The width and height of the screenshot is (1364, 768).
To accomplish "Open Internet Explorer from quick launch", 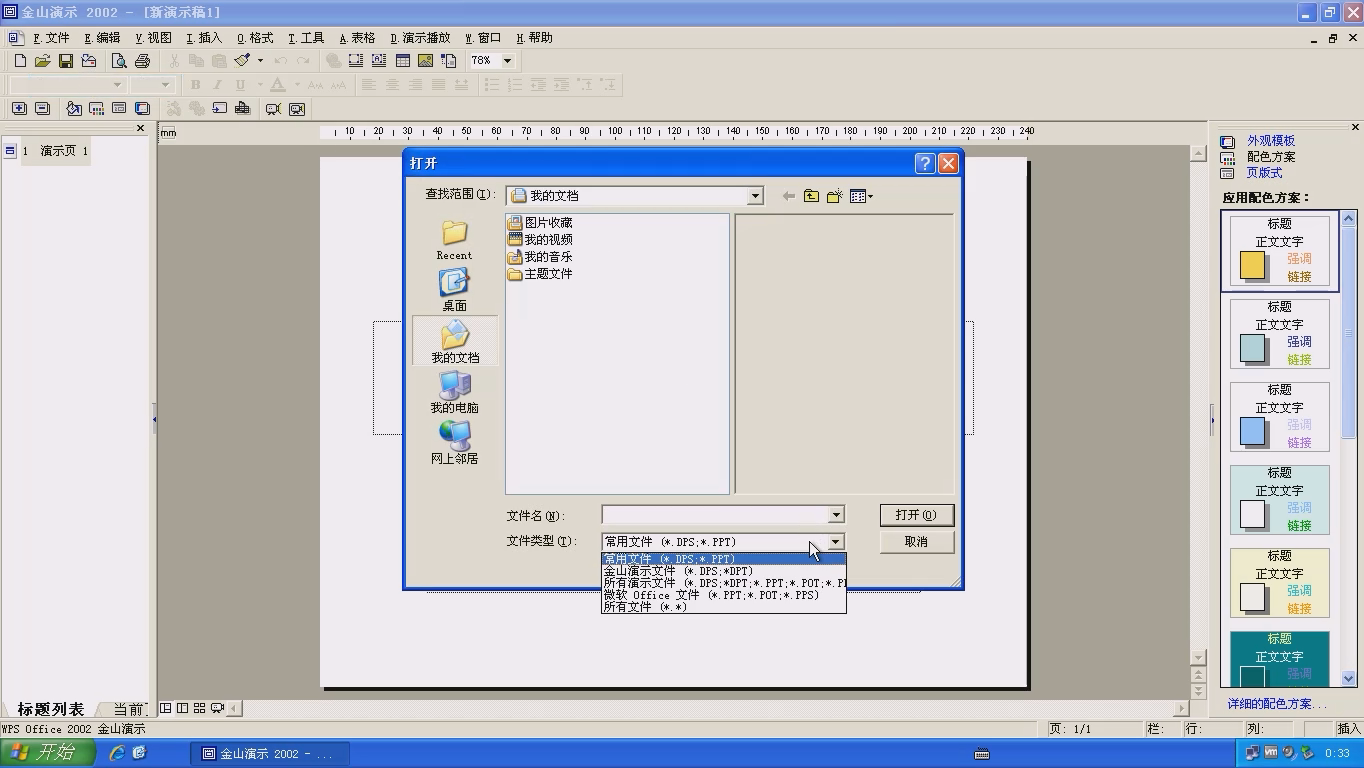I will pyautogui.click(x=117, y=753).
